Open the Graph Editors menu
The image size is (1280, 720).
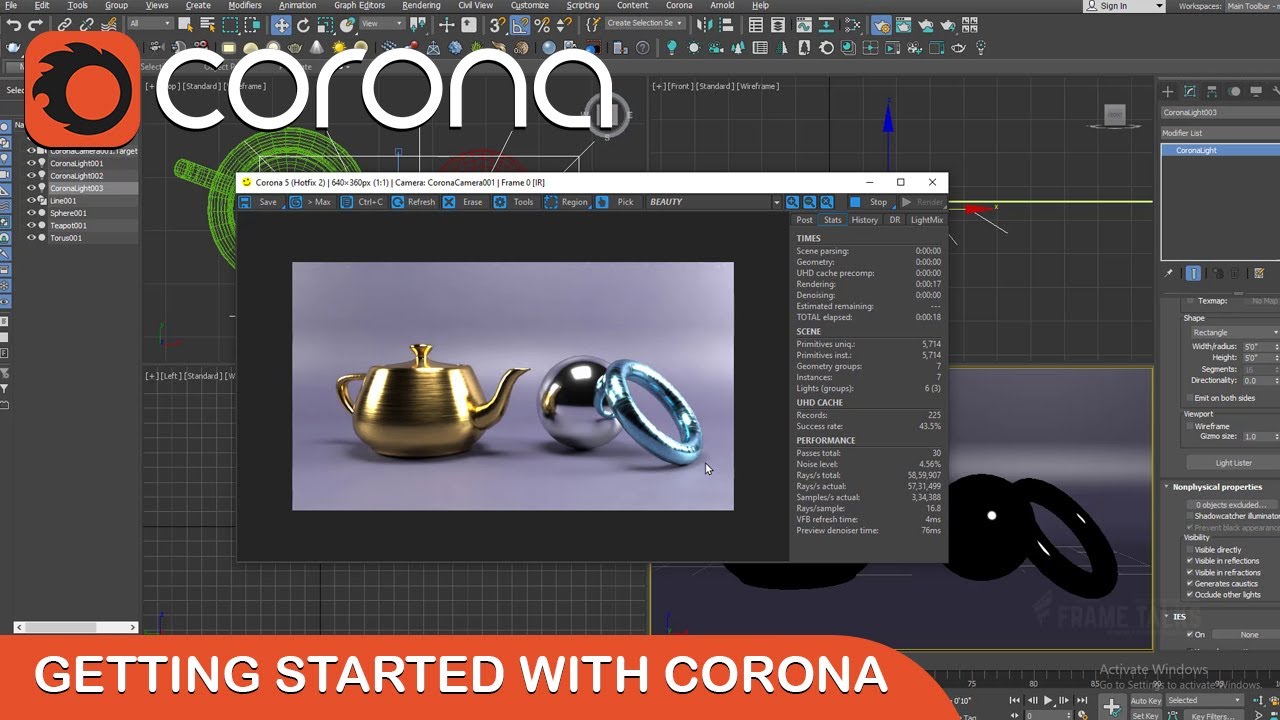click(359, 5)
